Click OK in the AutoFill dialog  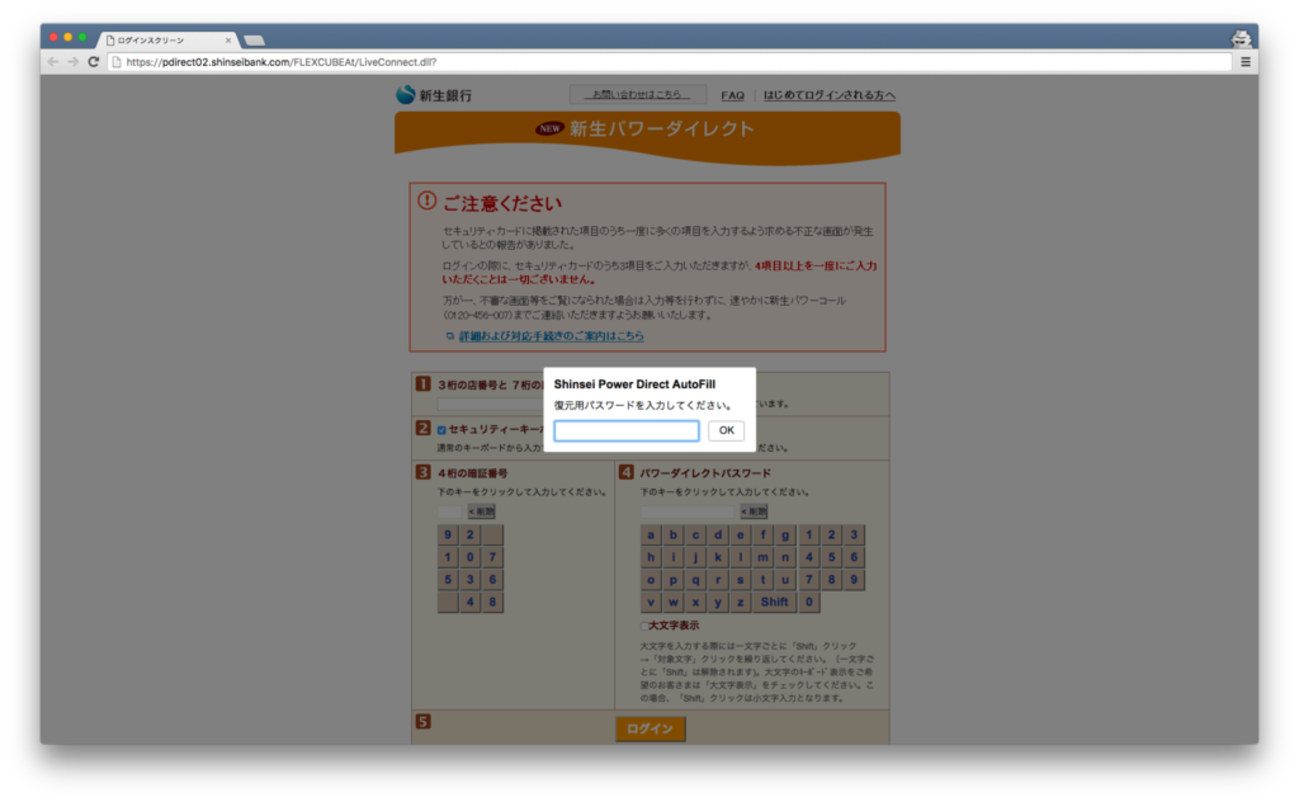pyautogui.click(x=726, y=430)
